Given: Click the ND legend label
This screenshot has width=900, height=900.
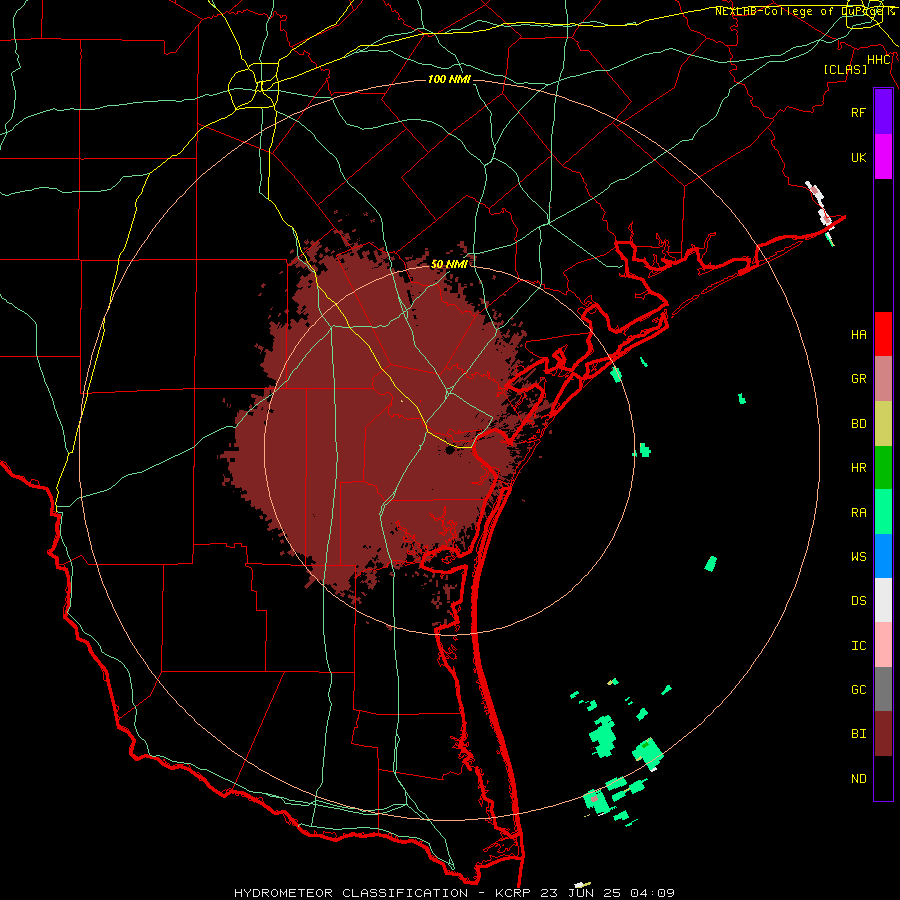Looking at the screenshot, I should 858,779.
